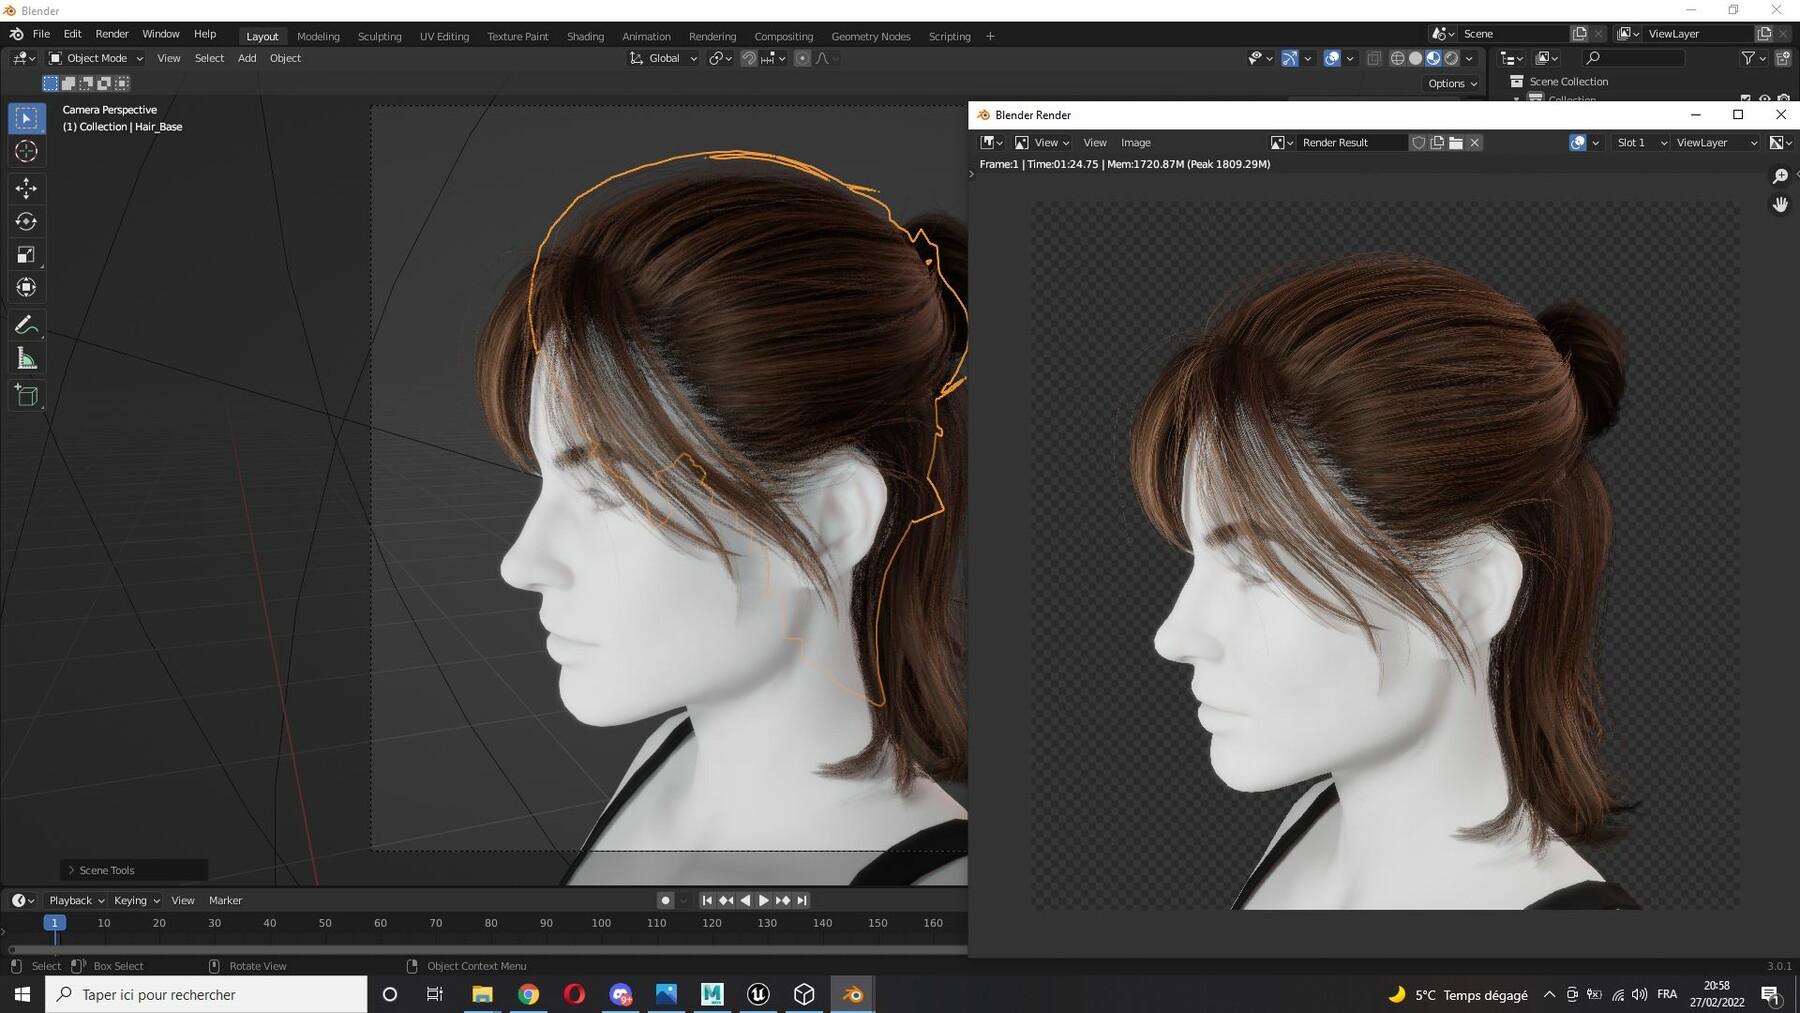Open the Slot 1 dropdown

point(1641,143)
